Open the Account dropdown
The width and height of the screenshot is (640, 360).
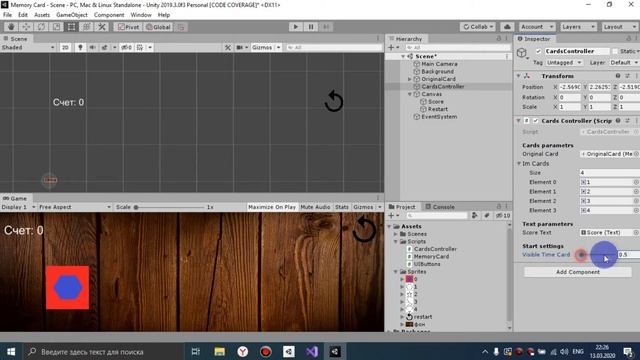(x=537, y=27)
